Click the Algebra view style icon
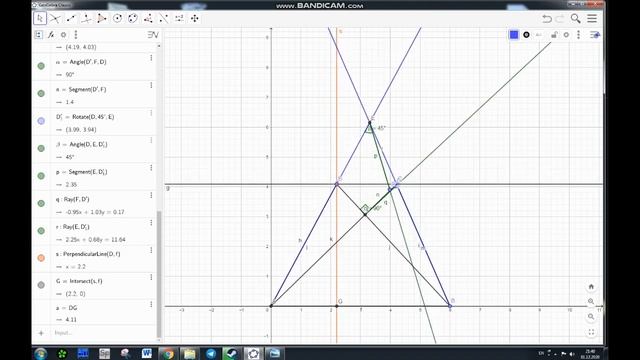This screenshot has width=640, height=360. point(153,35)
